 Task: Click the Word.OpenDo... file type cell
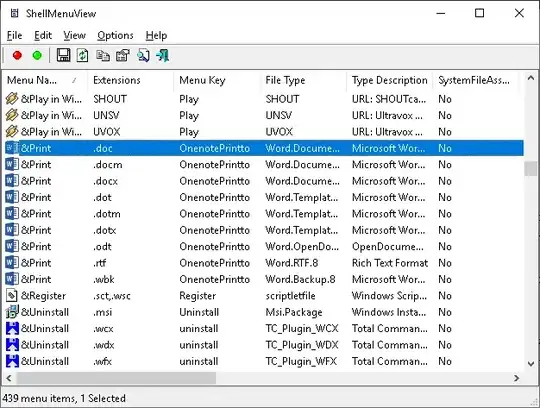(302, 246)
